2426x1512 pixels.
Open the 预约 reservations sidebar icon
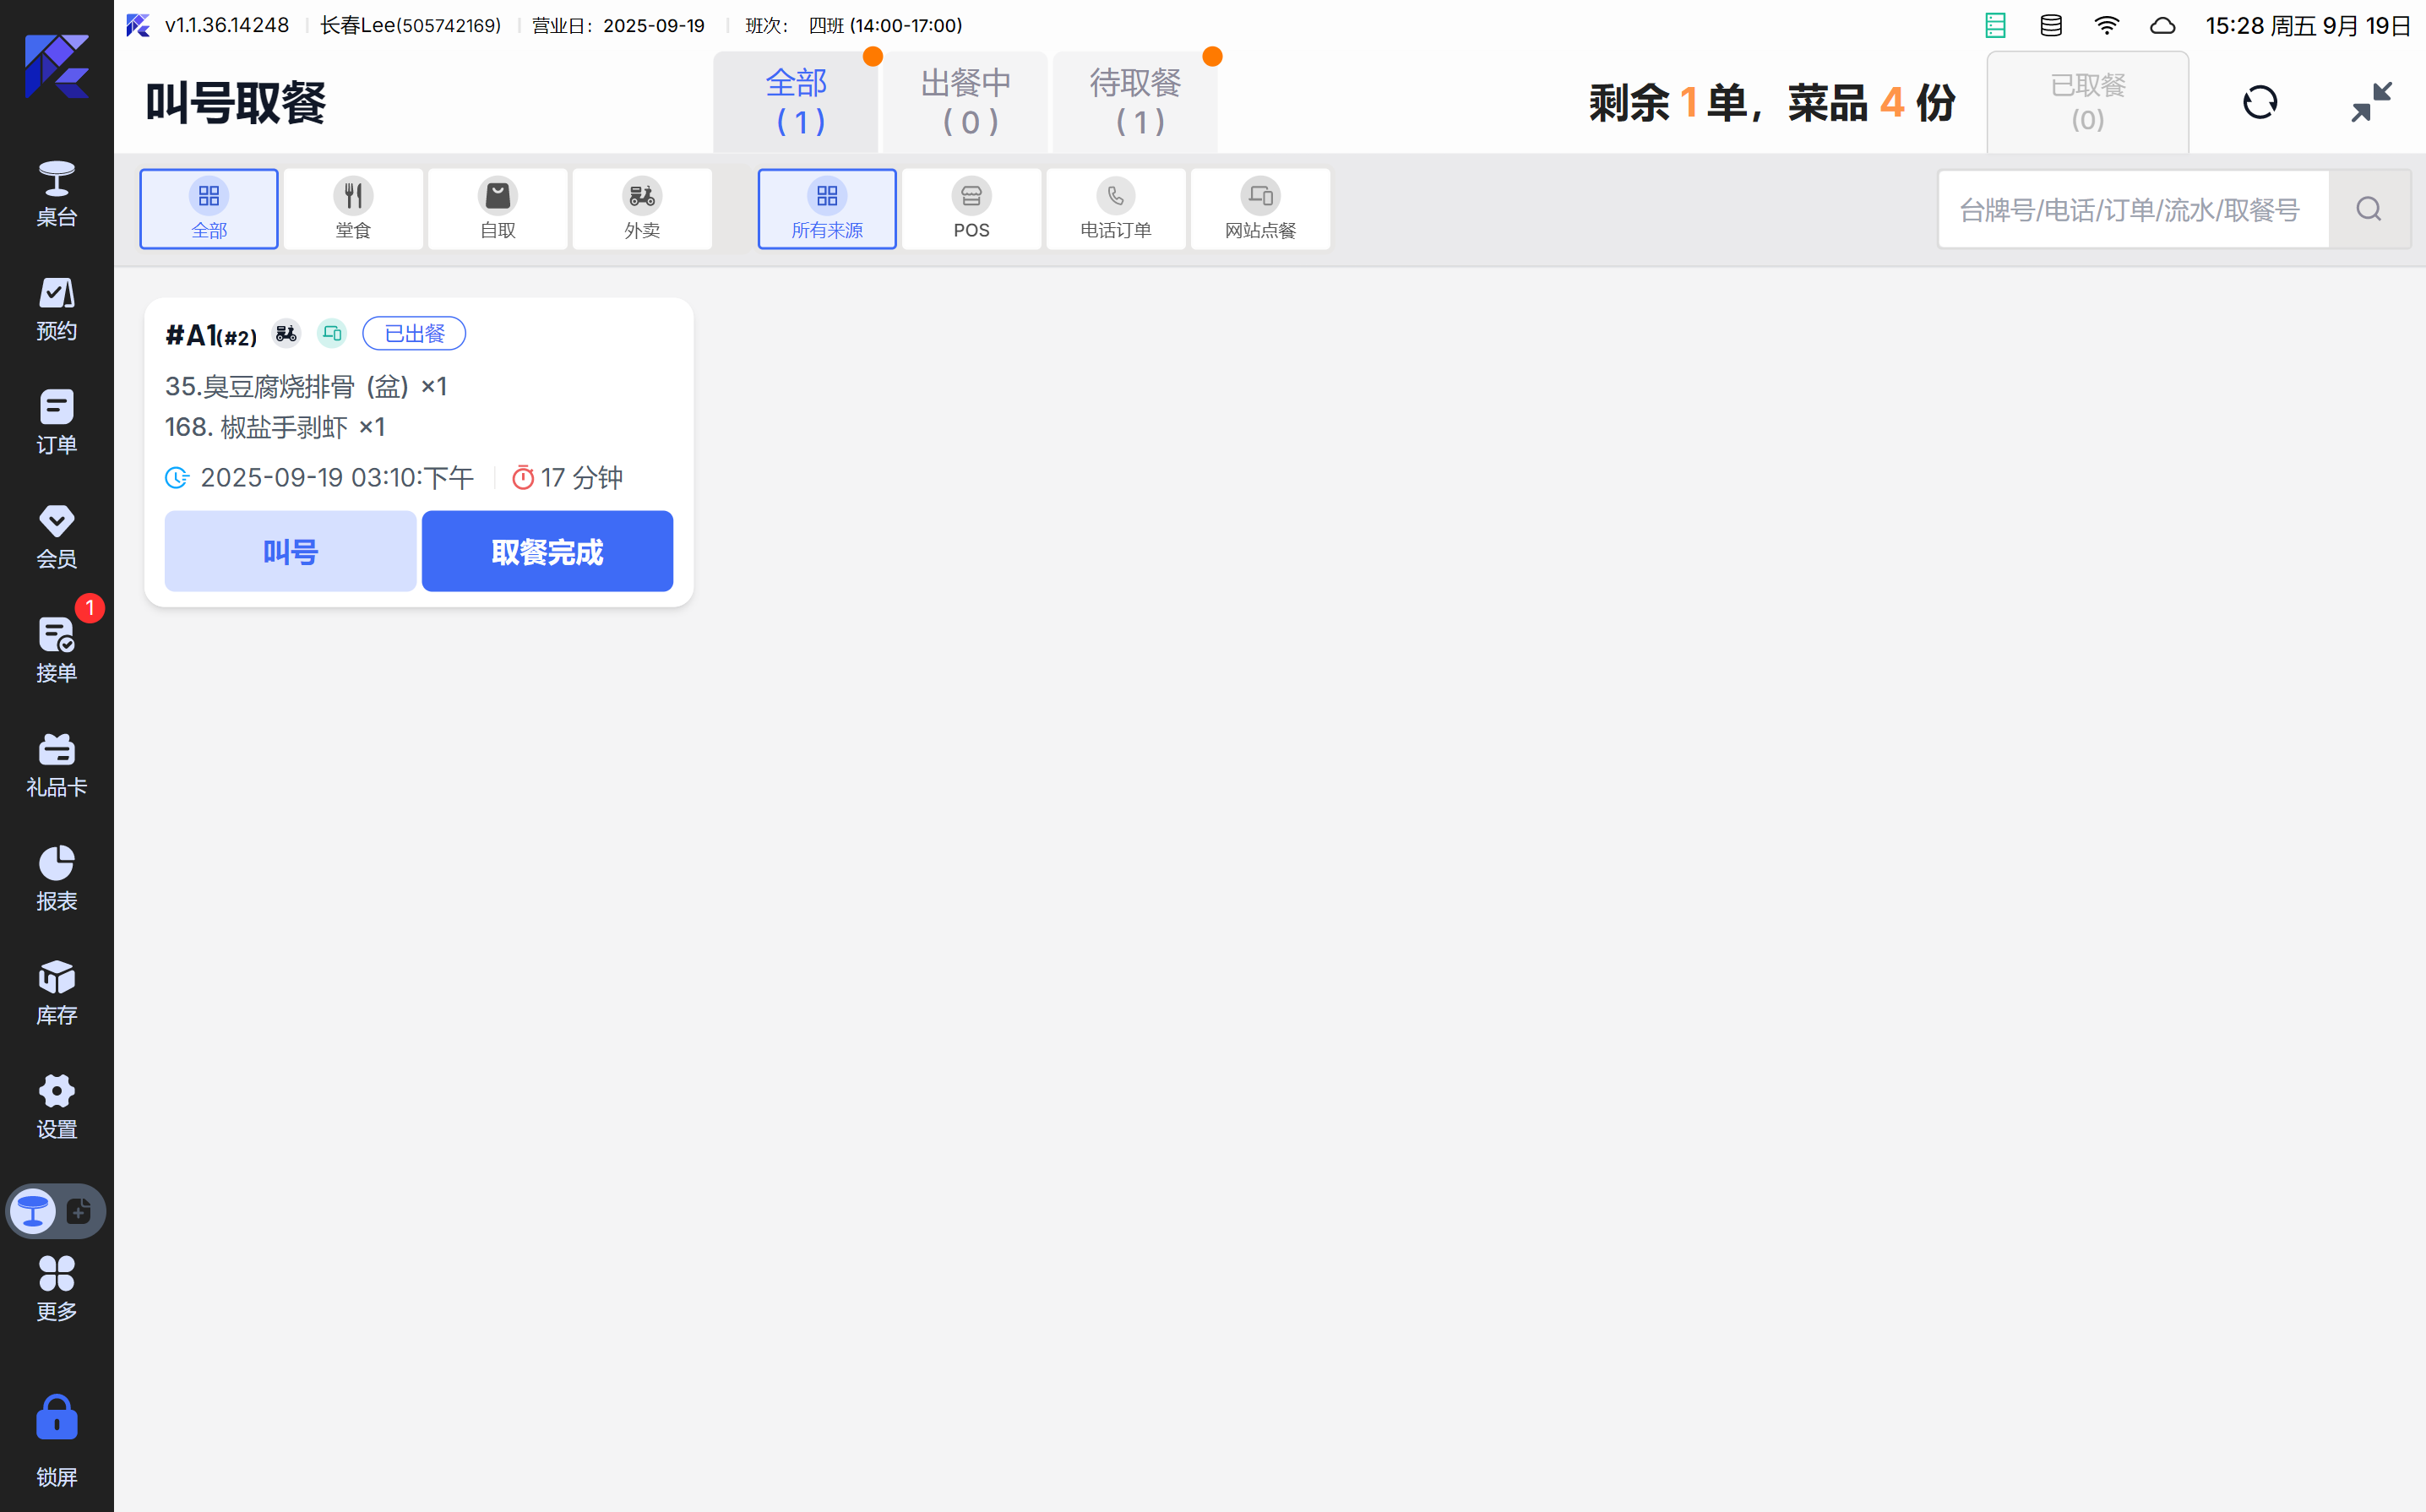[x=56, y=308]
